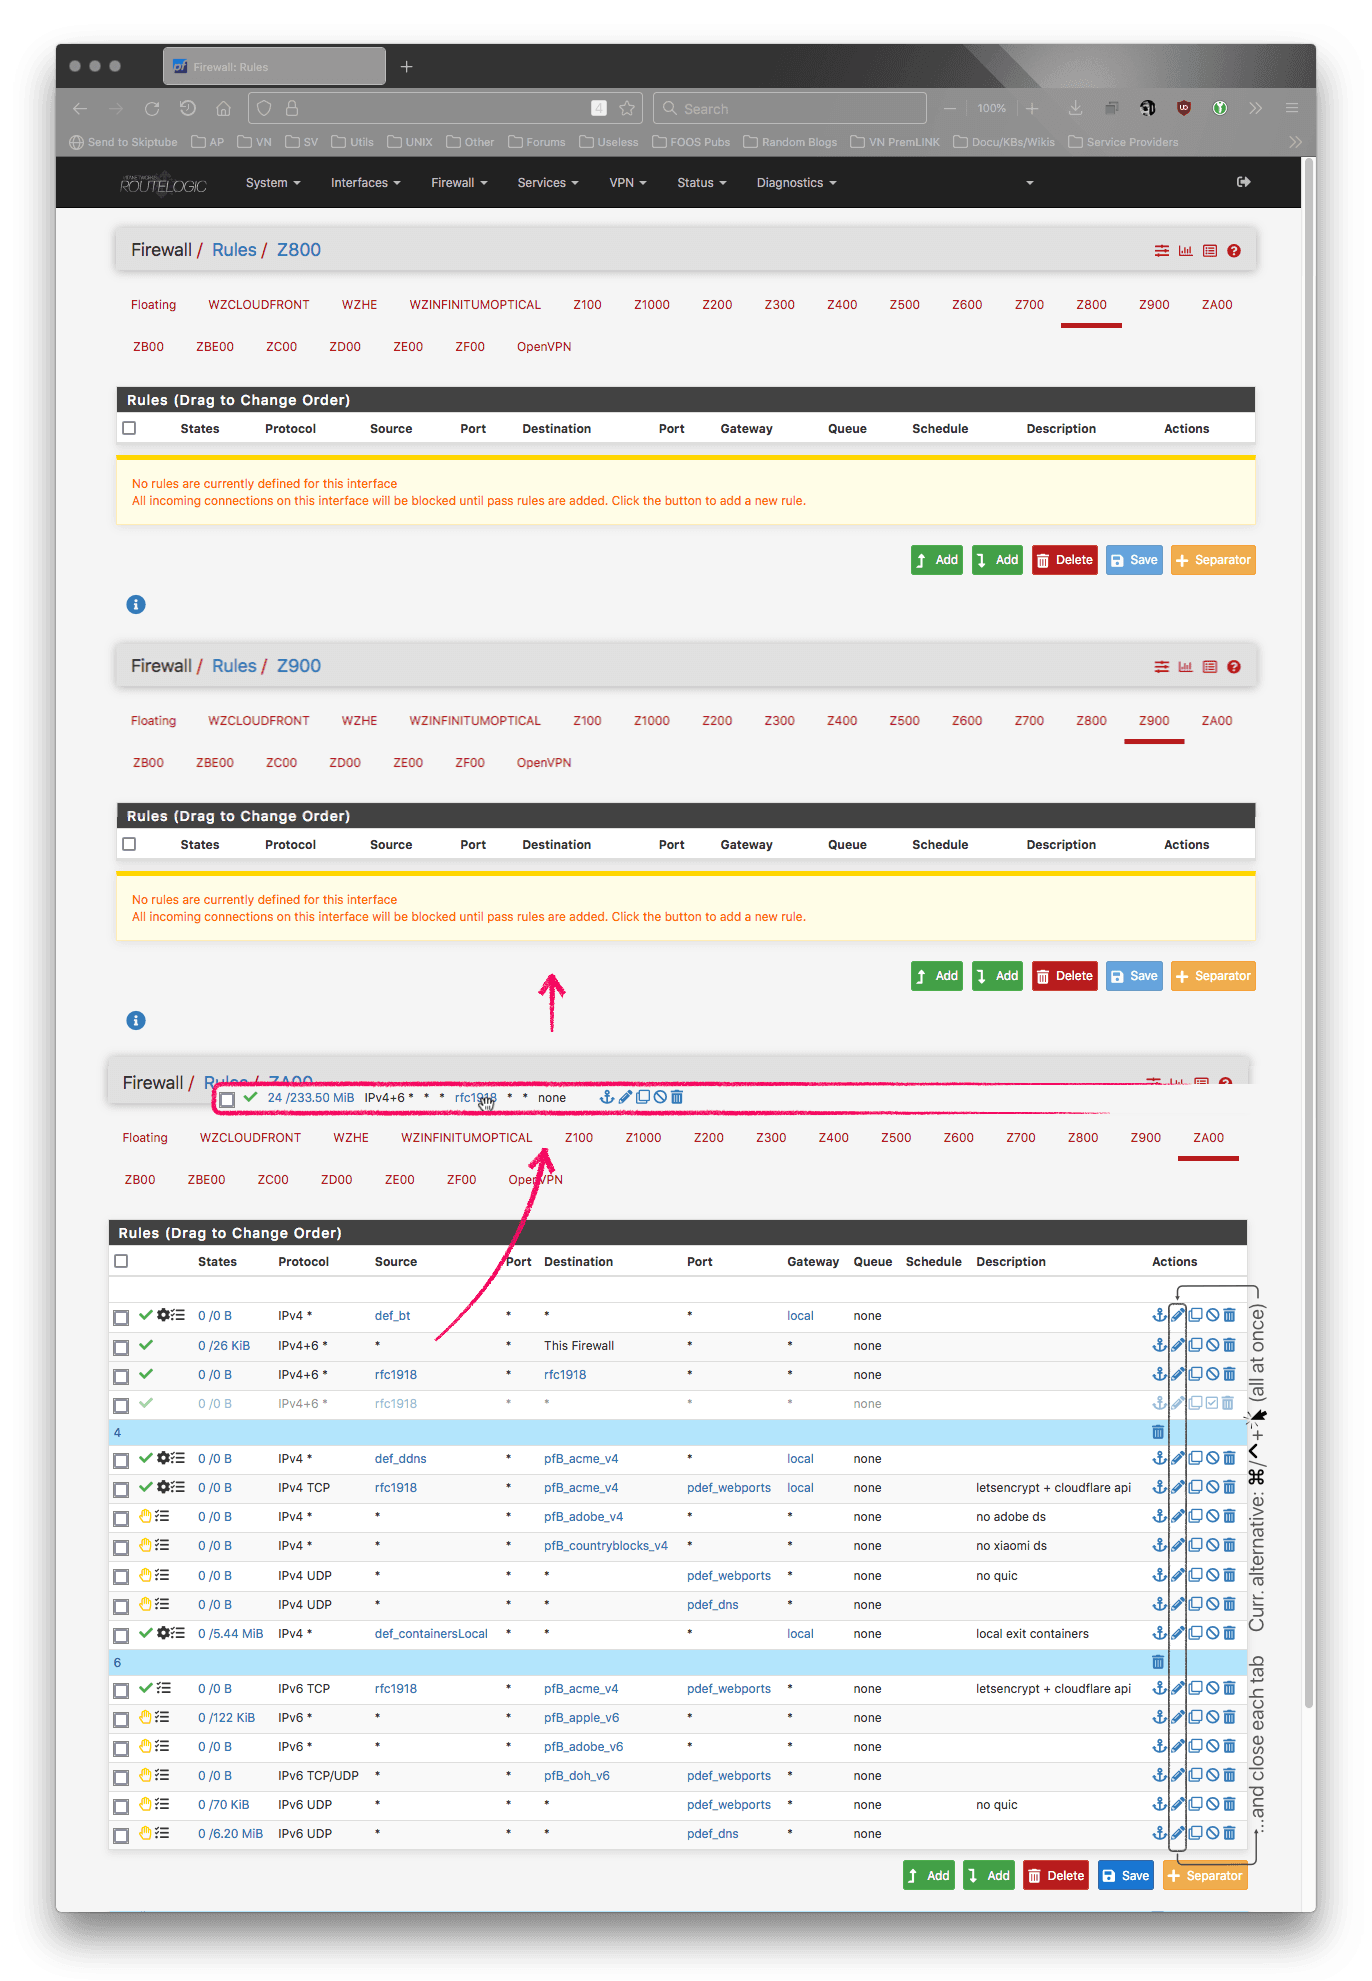
Task: Copy the def_bt rule
Action: [1195, 1315]
